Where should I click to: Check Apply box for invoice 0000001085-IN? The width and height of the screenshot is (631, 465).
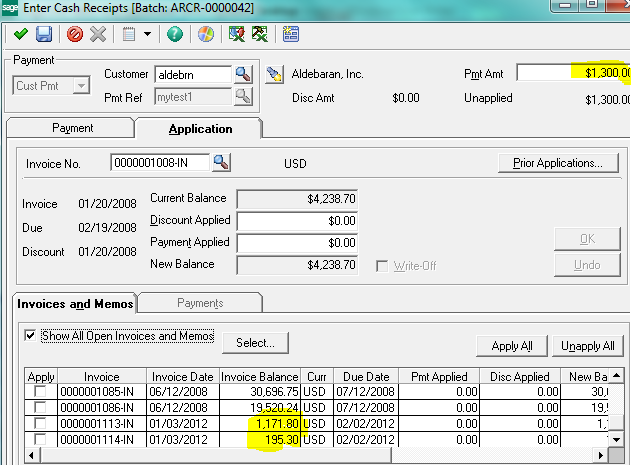[x=39, y=392]
